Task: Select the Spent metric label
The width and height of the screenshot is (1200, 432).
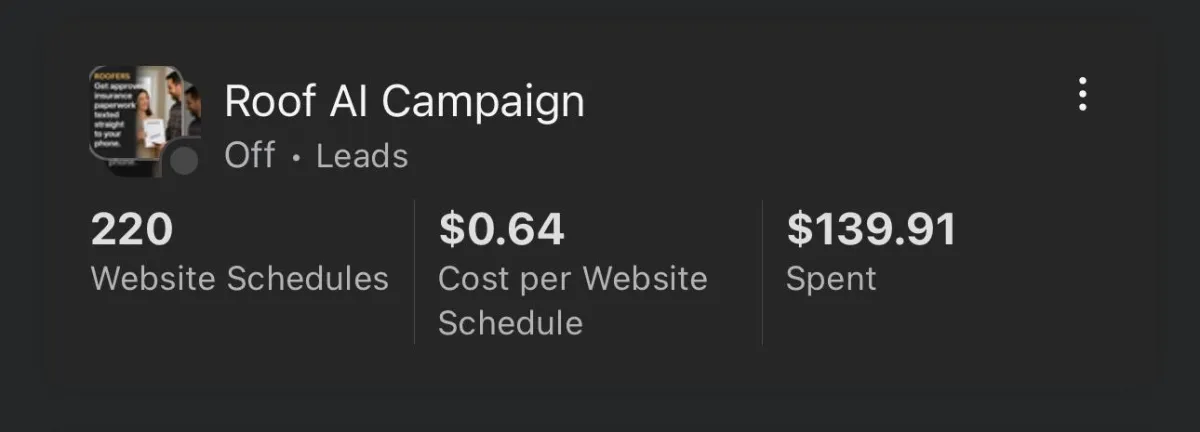Action: (831, 278)
